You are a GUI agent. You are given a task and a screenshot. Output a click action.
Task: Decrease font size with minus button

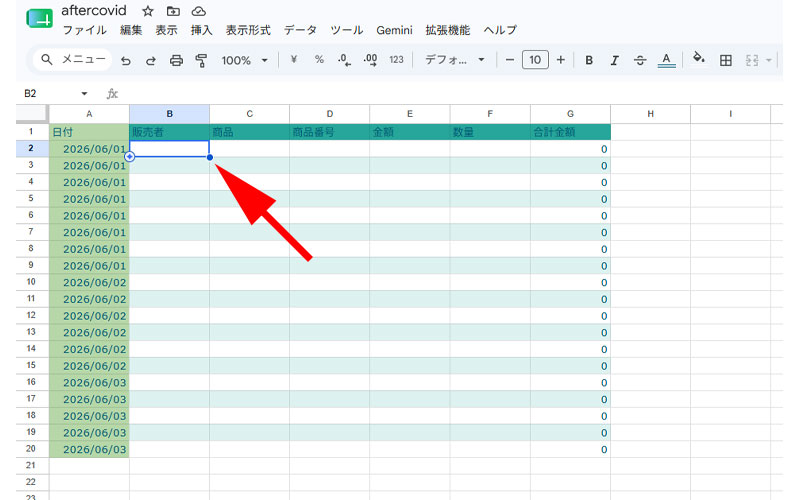509,60
